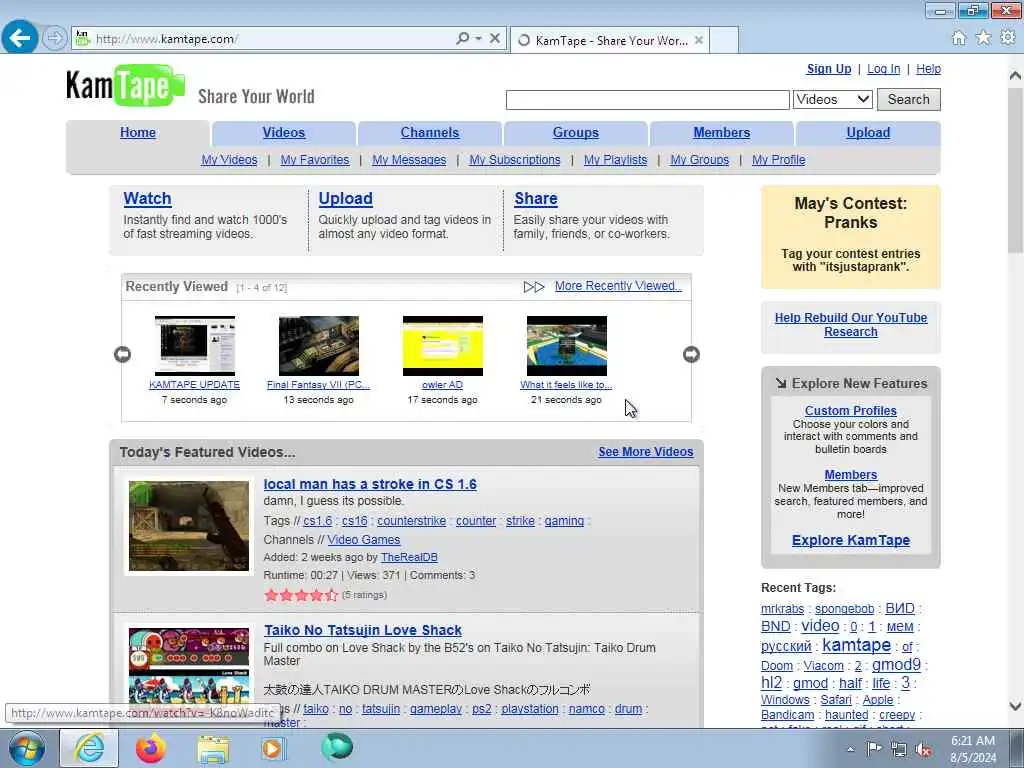1024x768 pixels.
Task: Click the Log In link
Action: coord(884,69)
